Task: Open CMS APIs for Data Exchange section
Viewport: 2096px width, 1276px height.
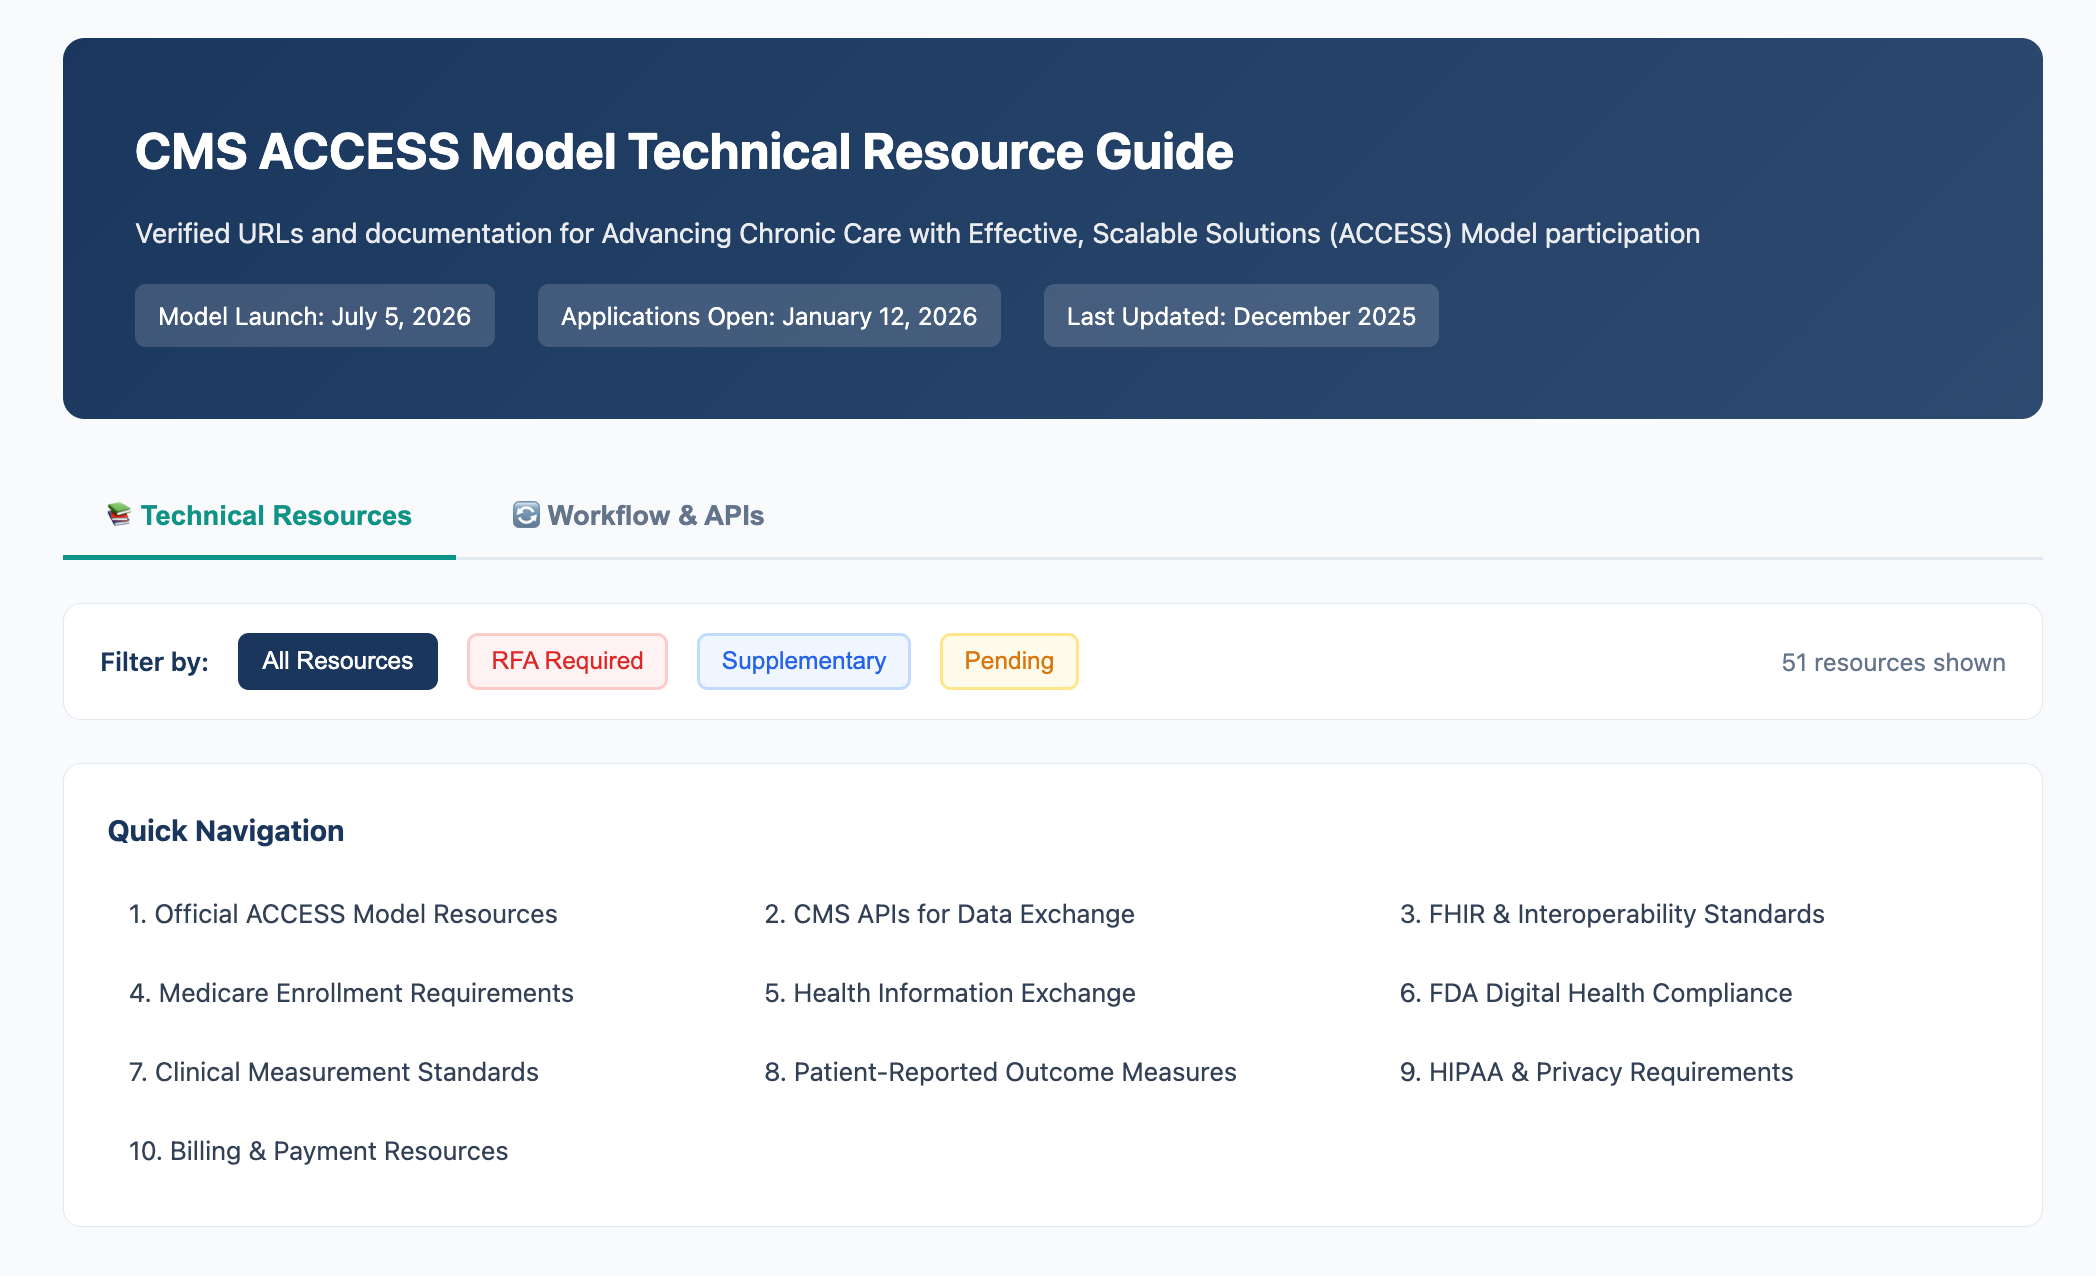Action: tap(949, 914)
